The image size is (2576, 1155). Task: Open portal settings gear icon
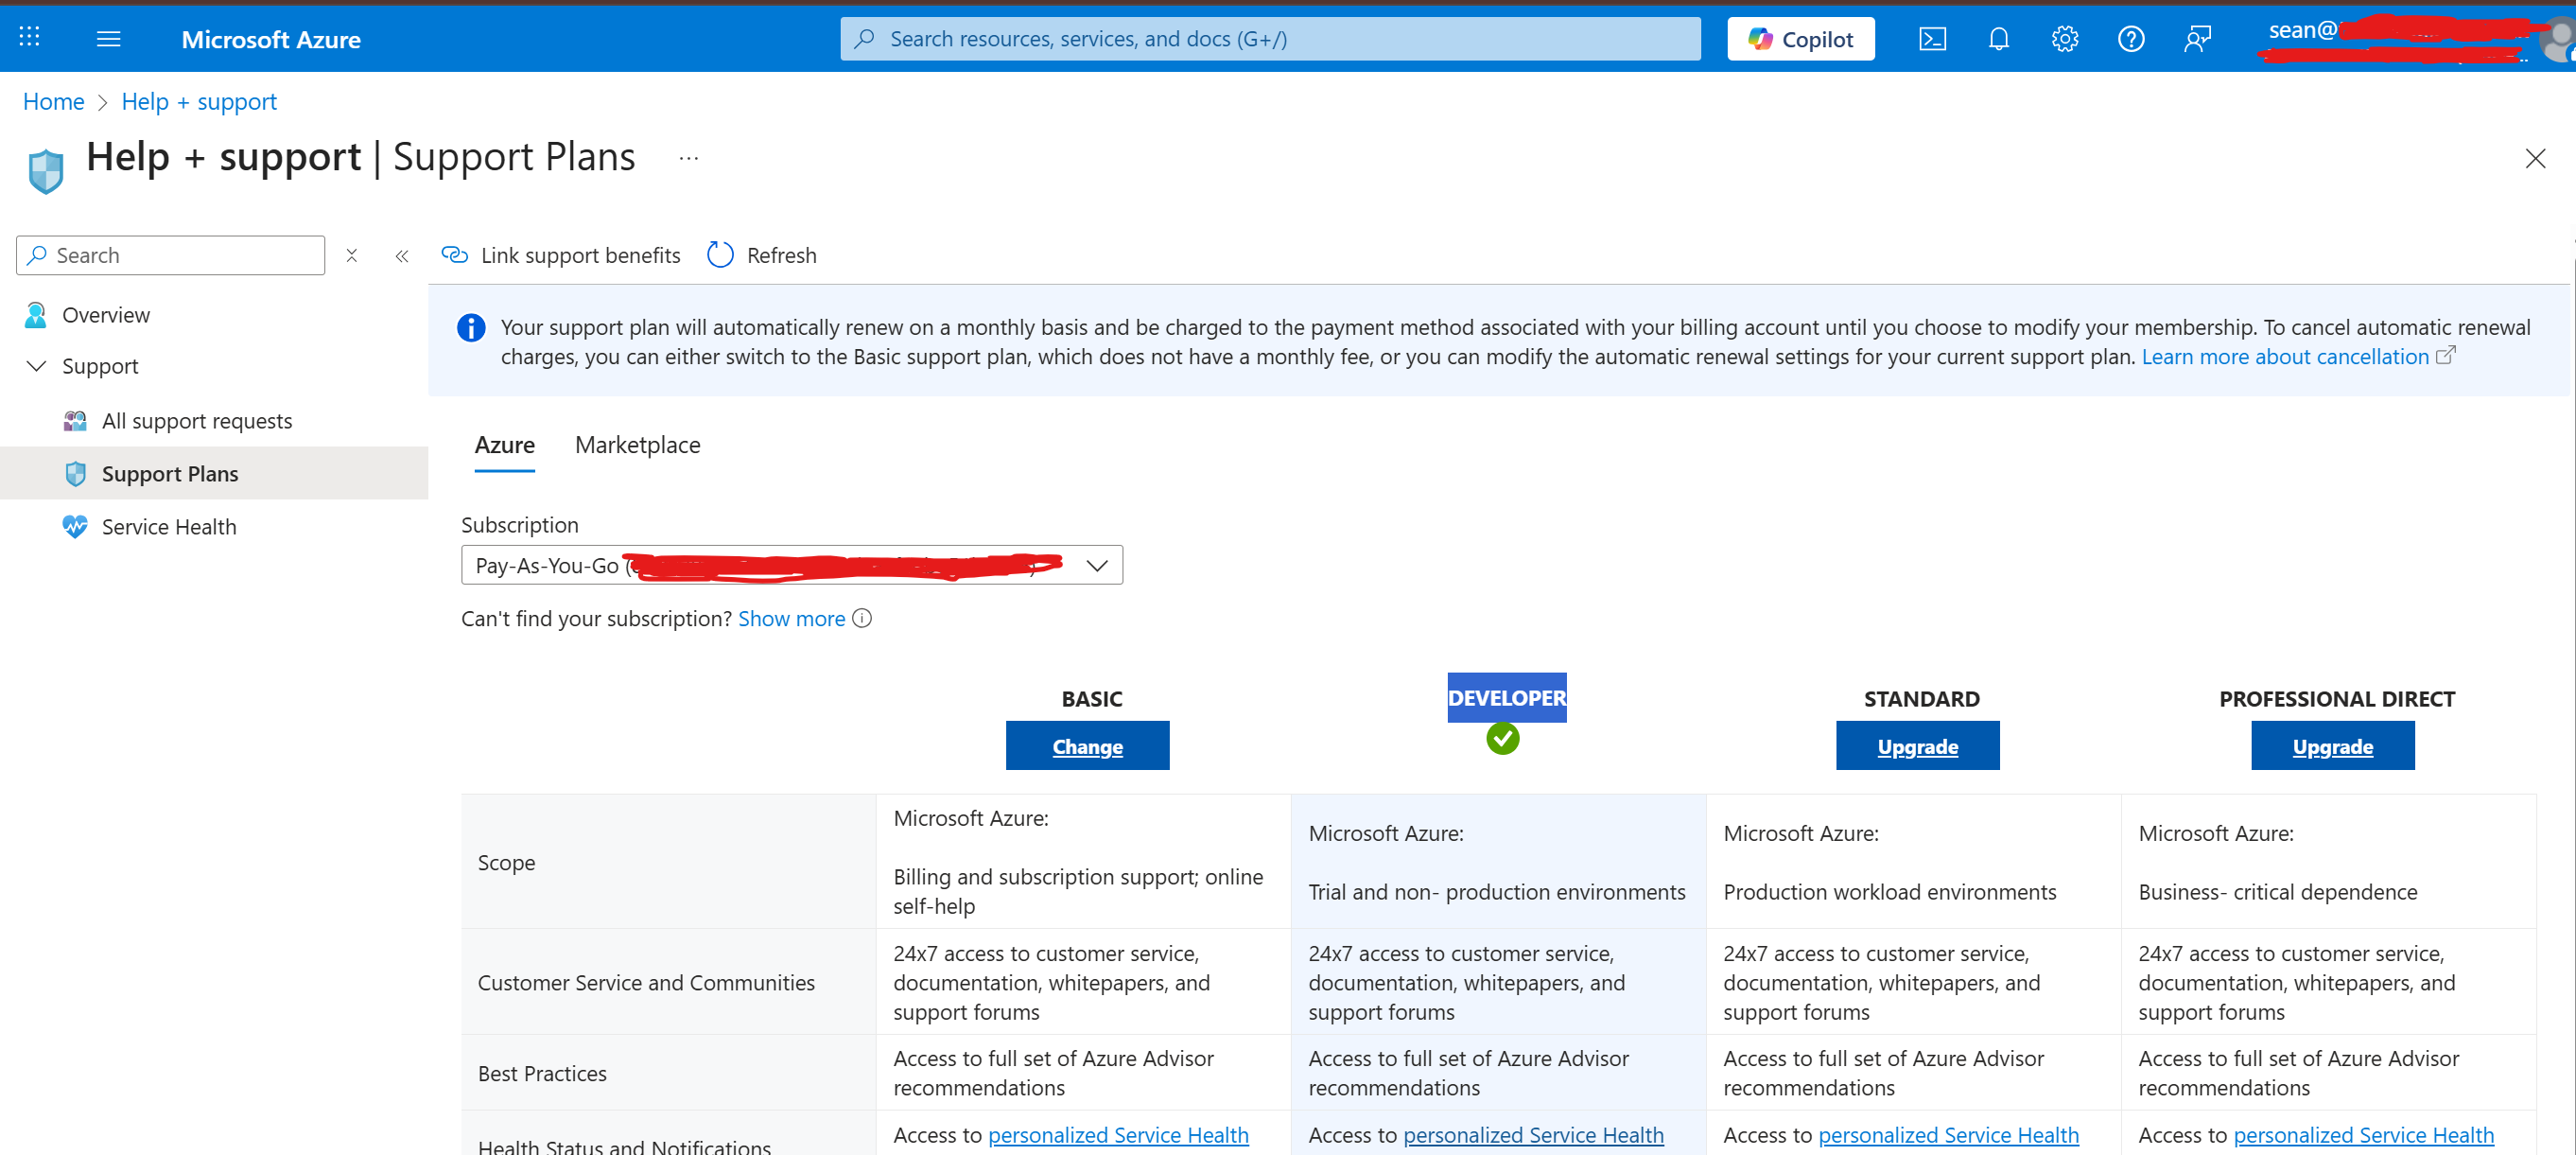(2064, 39)
